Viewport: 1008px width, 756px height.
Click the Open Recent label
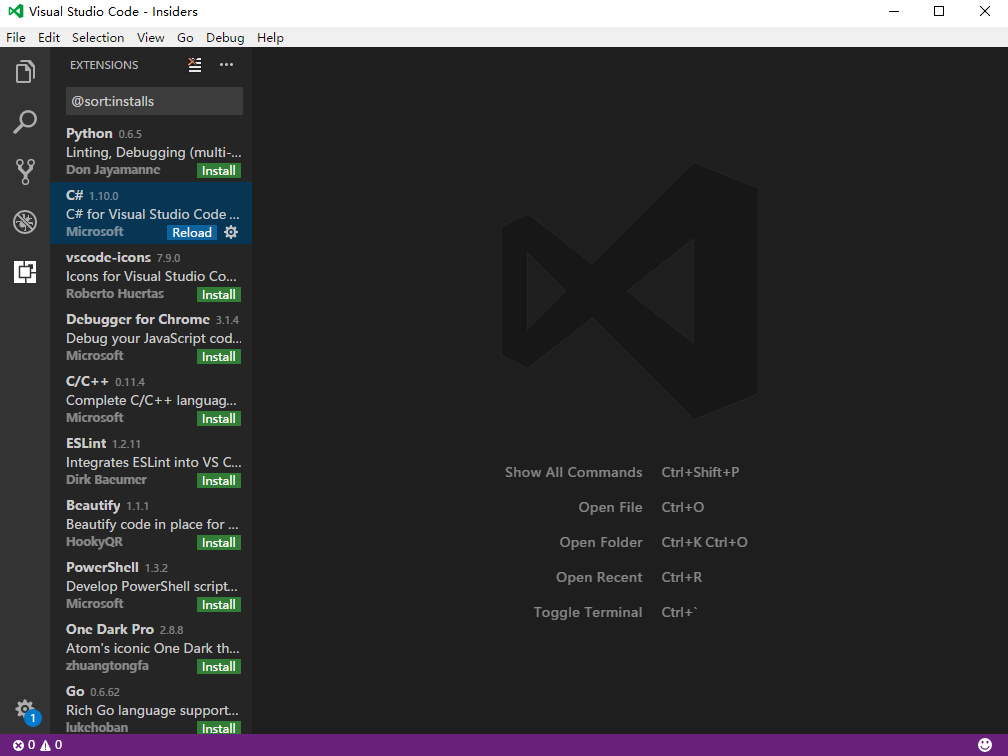[599, 577]
